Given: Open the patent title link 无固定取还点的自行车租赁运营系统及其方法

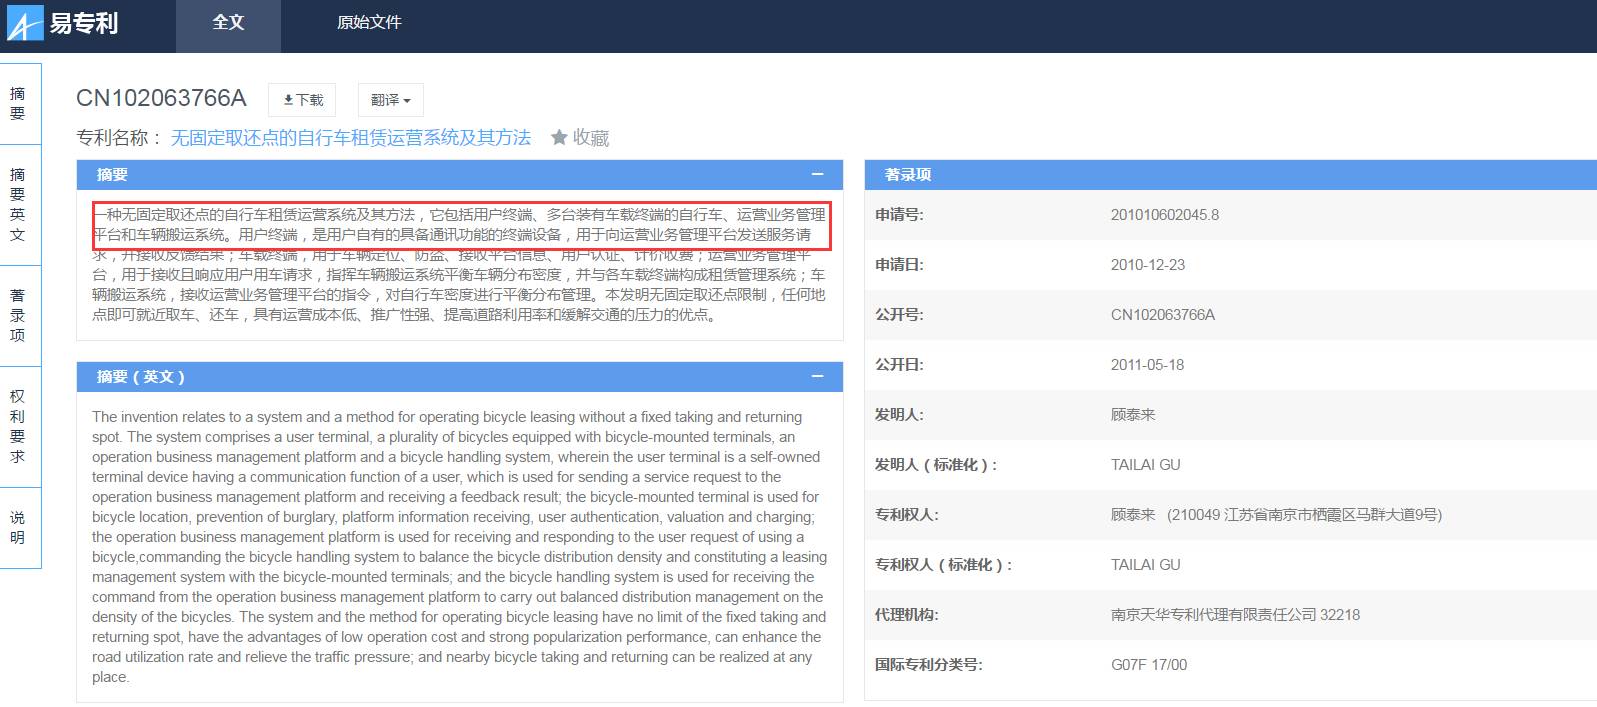Looking at the screenshot, I should tap(350, 137).
